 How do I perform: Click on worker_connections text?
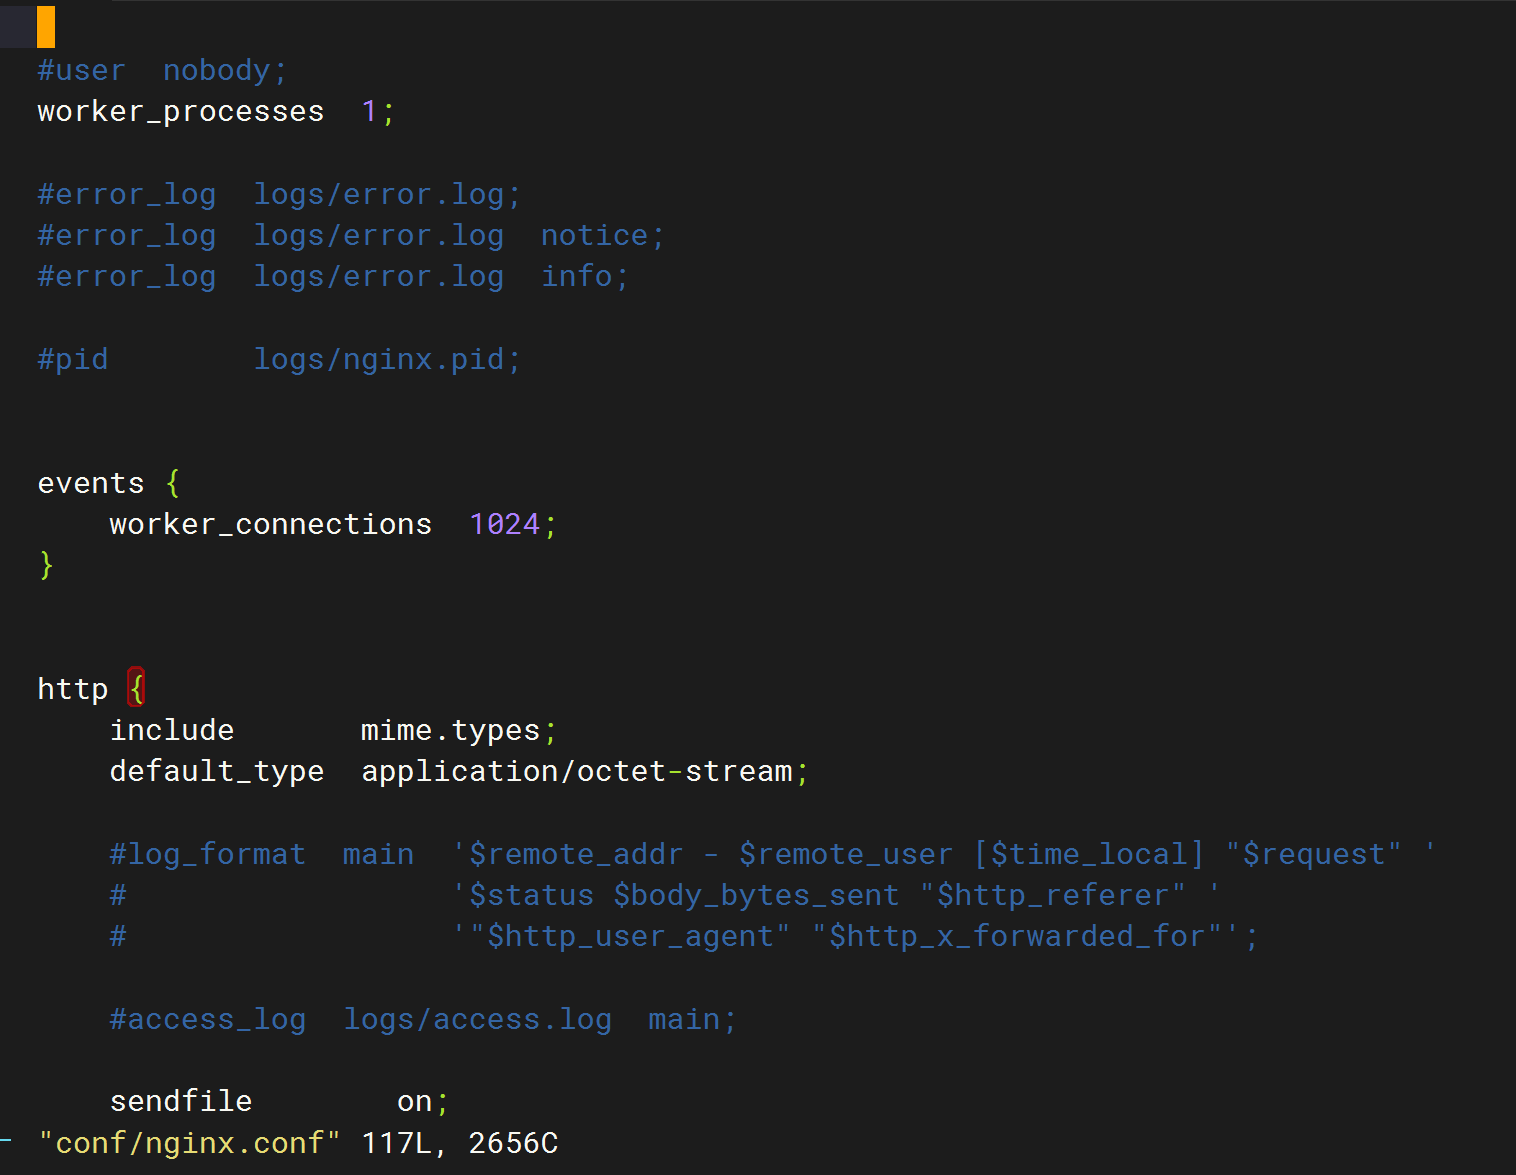[x=270, y=524]
